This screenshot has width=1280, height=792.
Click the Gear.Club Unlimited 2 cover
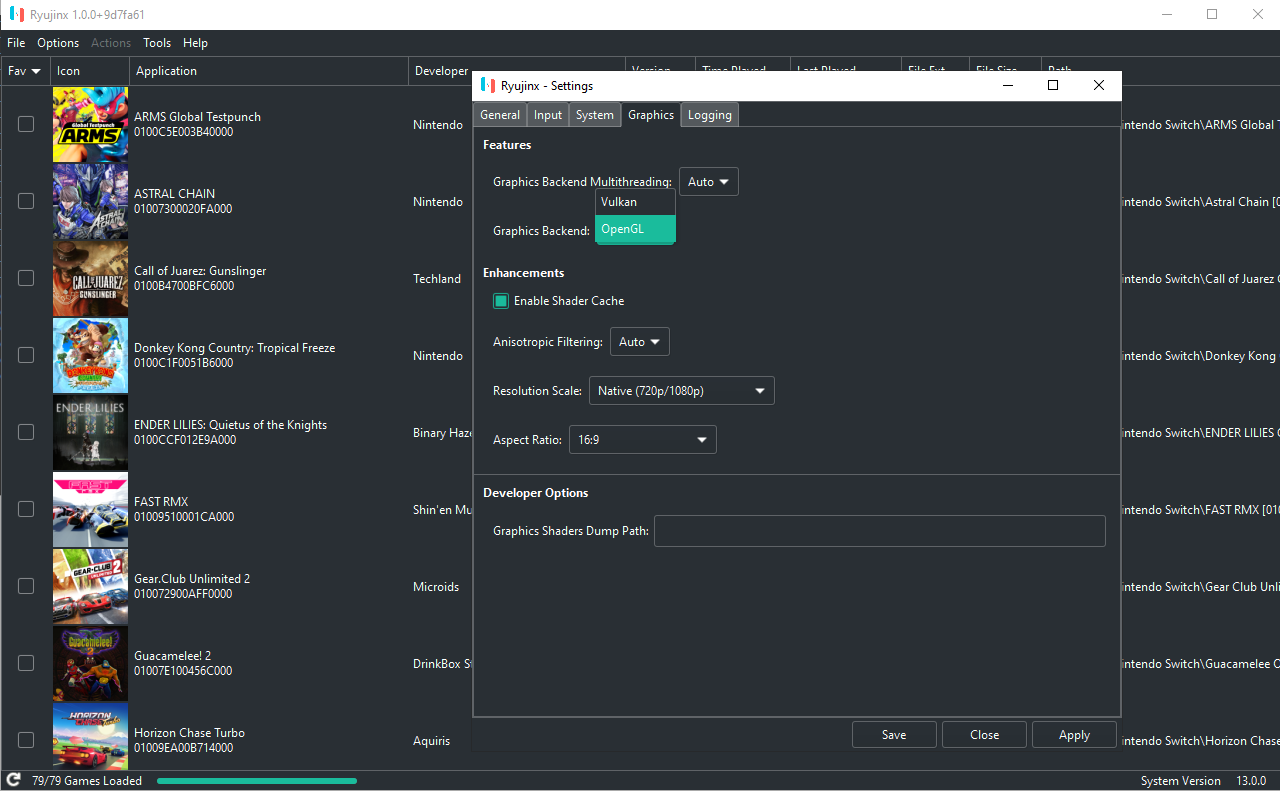coord(90,586)
